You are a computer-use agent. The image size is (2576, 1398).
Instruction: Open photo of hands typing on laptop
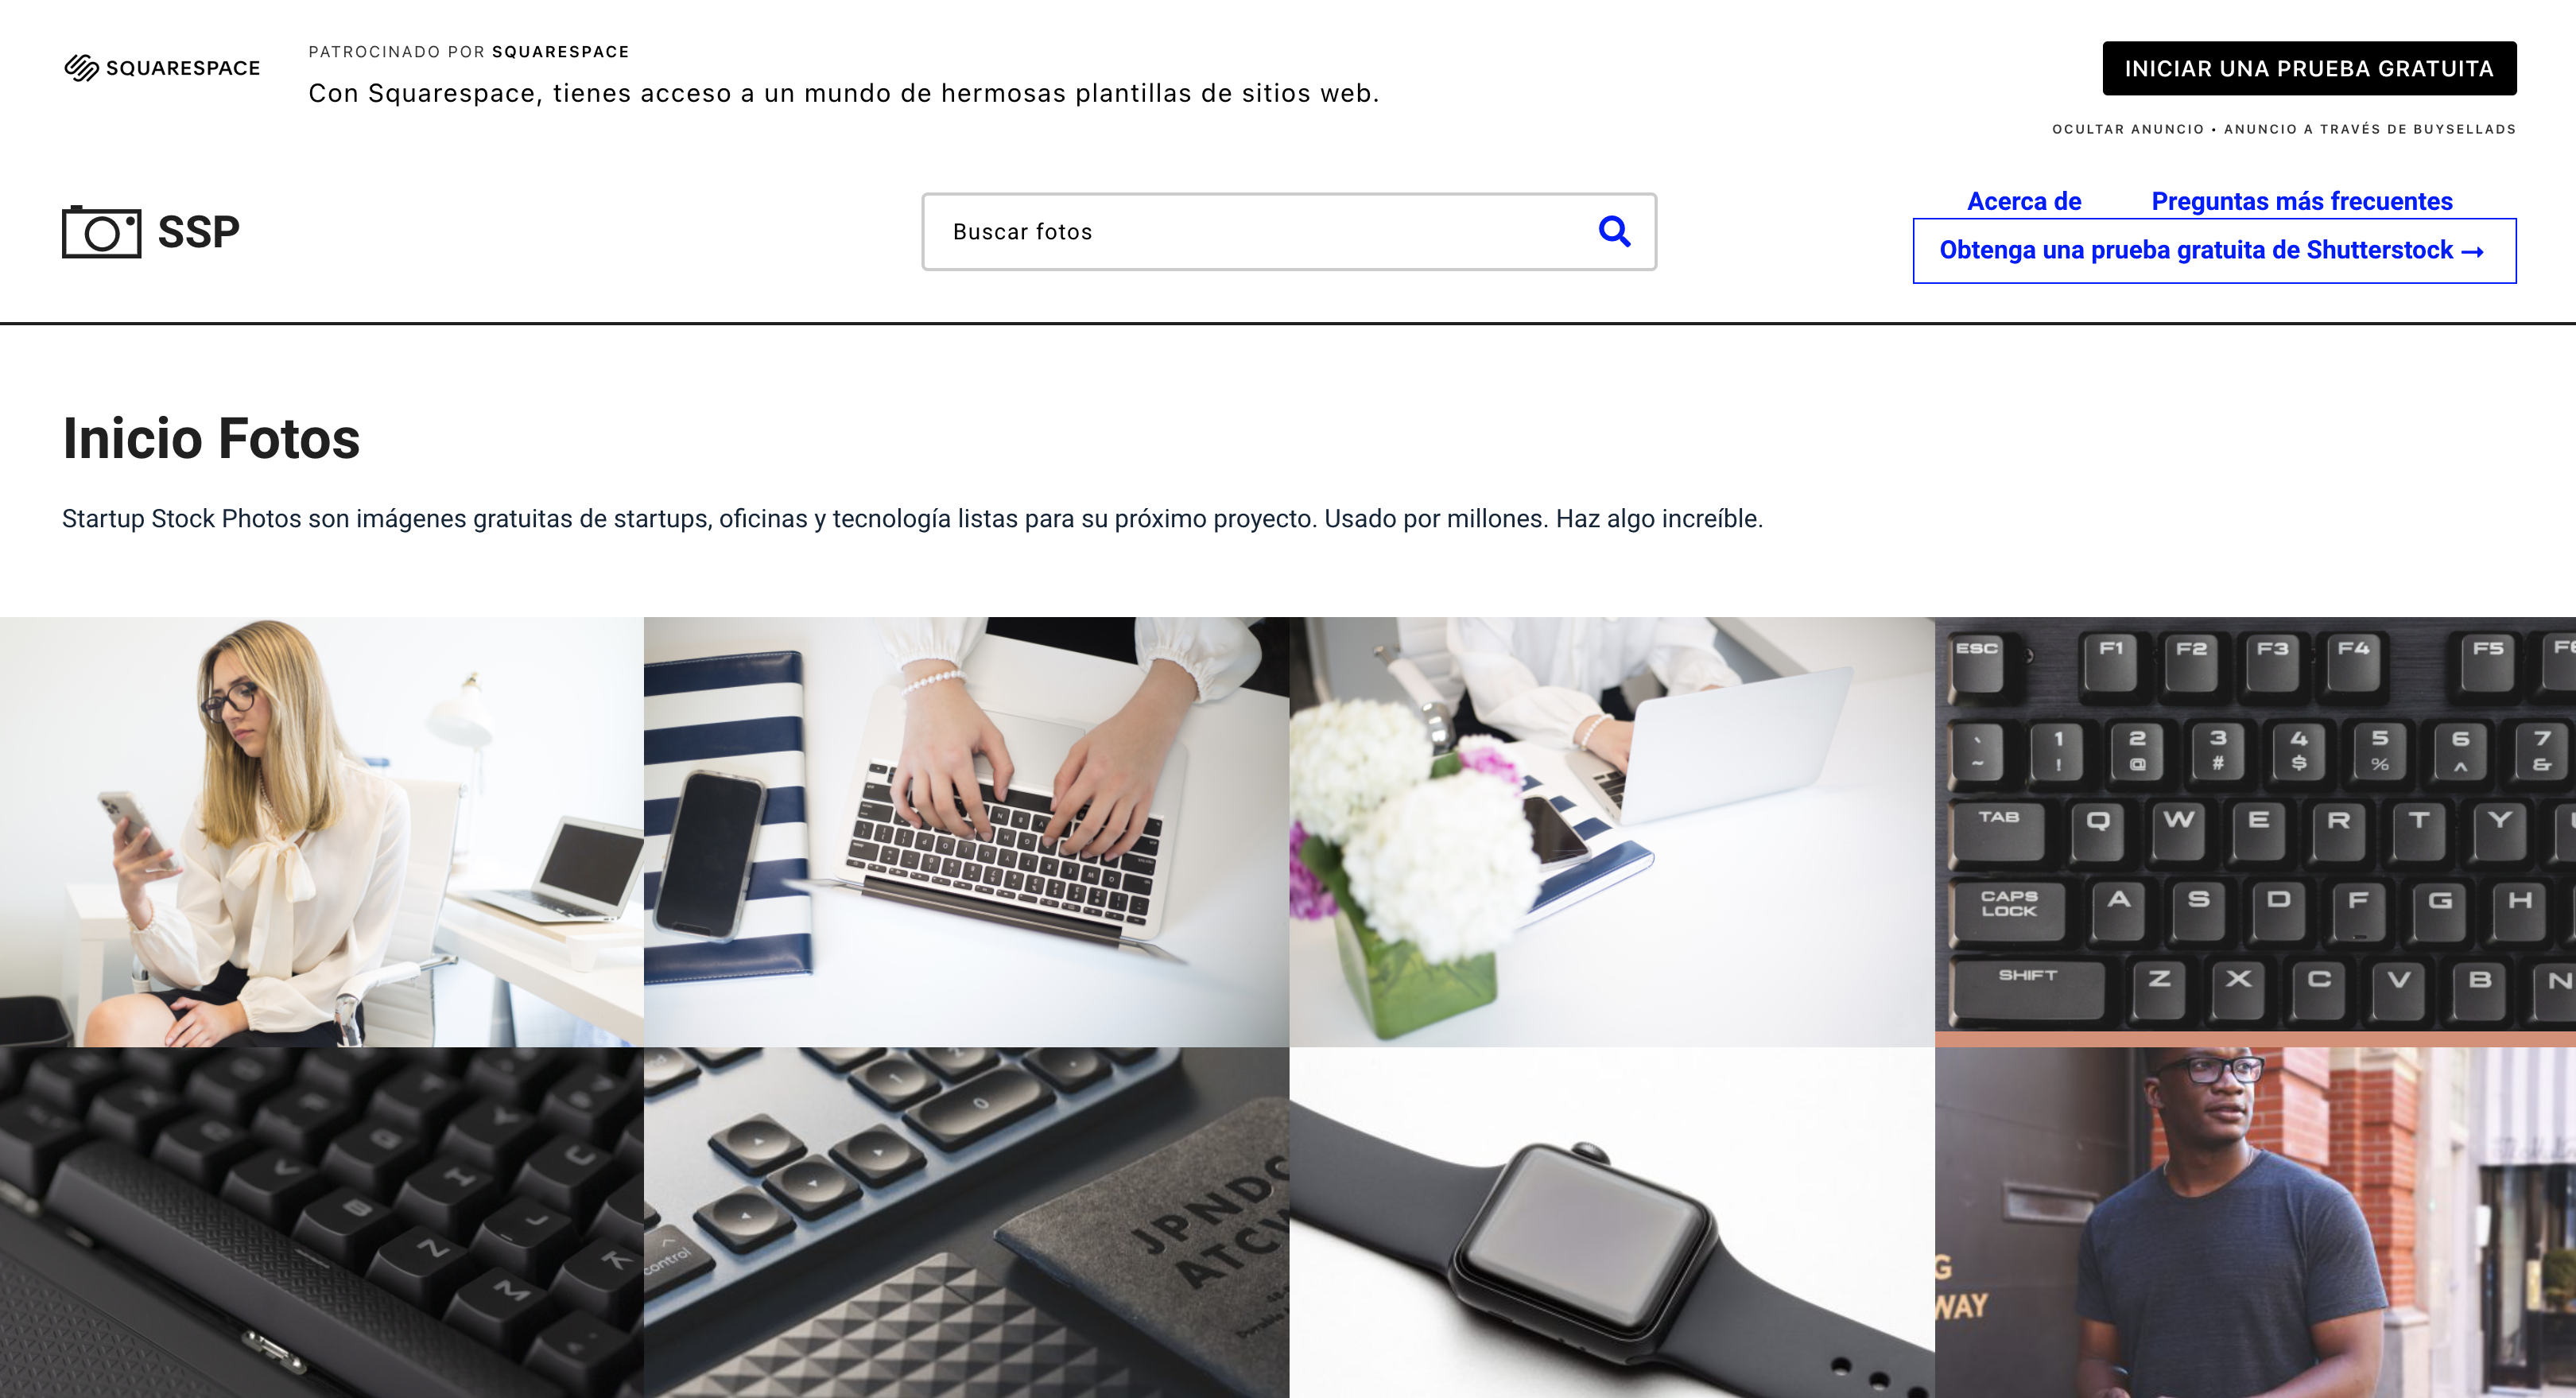pos(966,831)
